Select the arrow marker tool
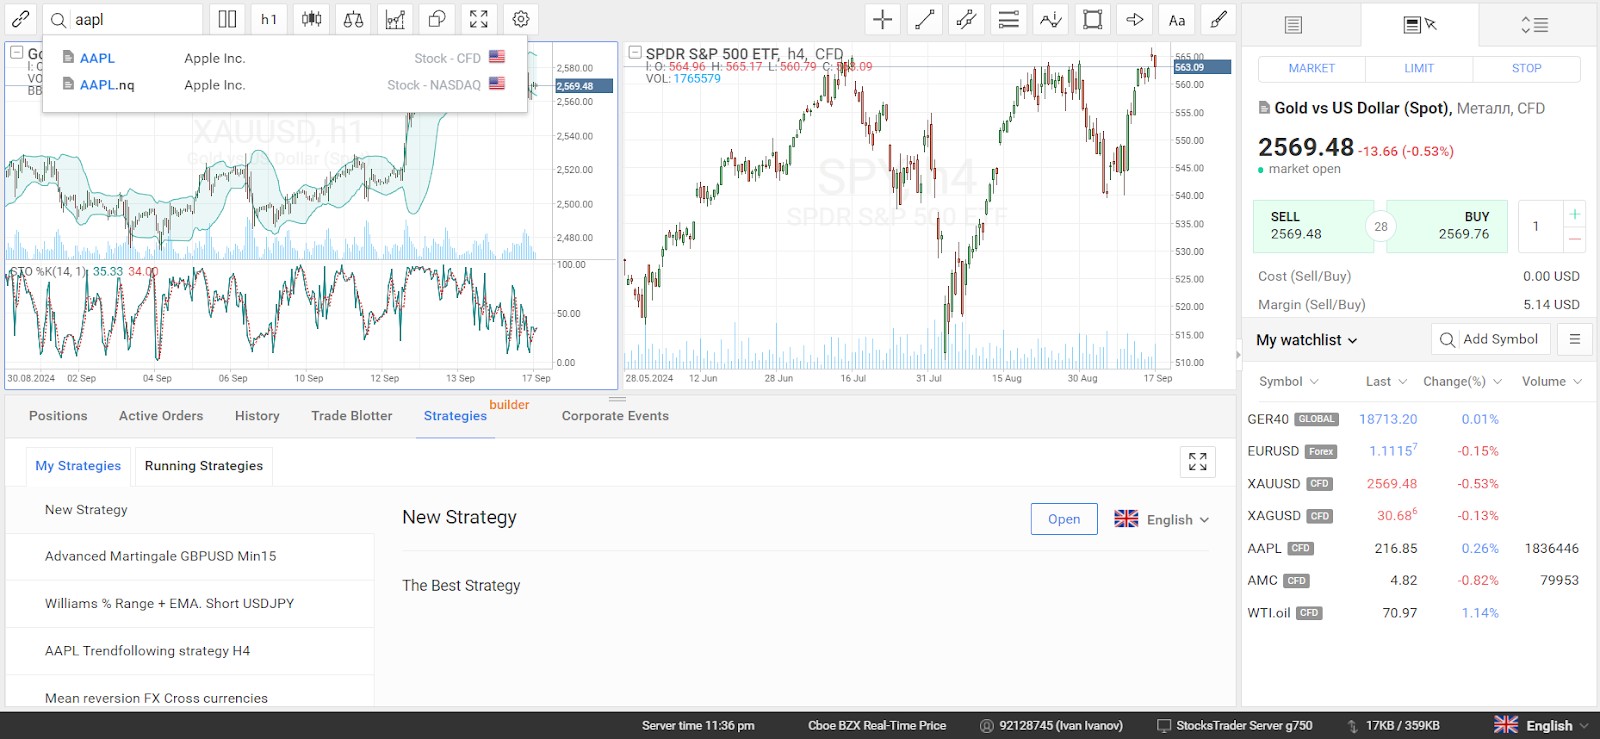 pos(1134,19)
